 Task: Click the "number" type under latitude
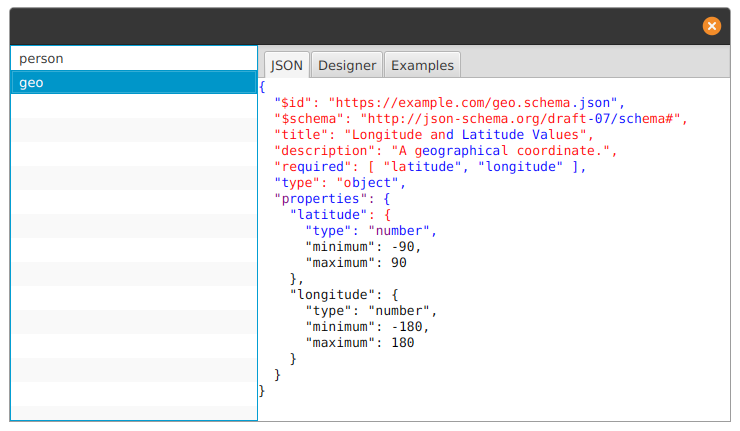(x=399, y=231)
